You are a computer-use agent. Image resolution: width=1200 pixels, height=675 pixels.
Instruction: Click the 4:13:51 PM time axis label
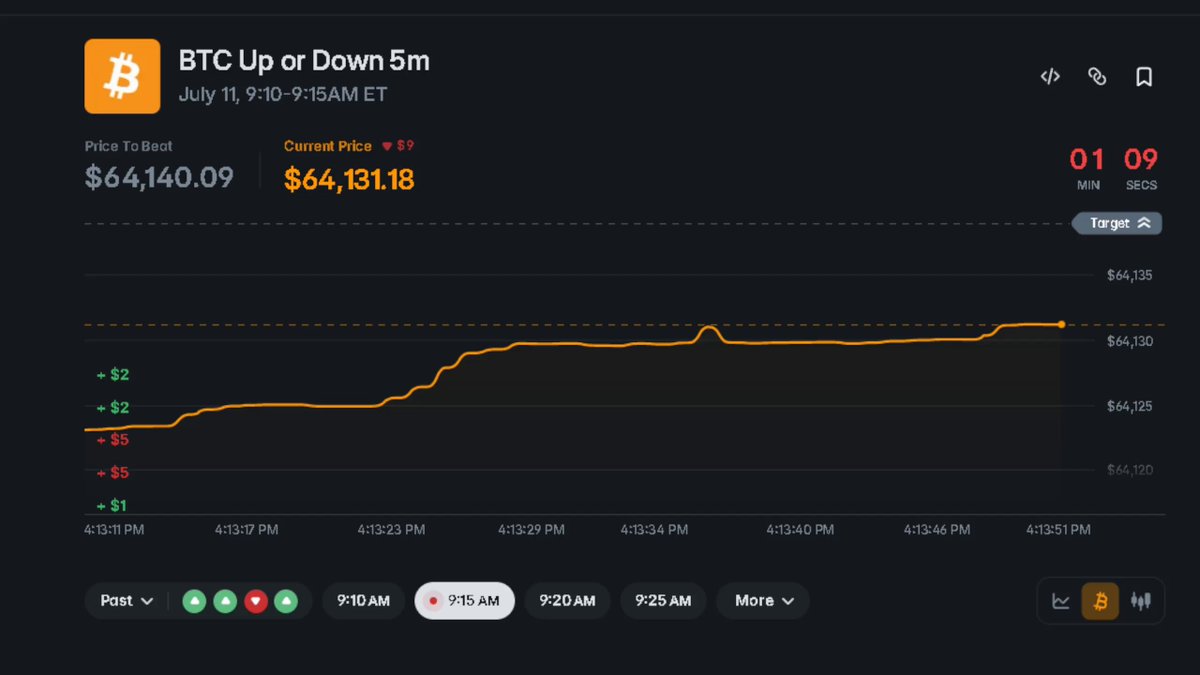[x=1056, y=529]
